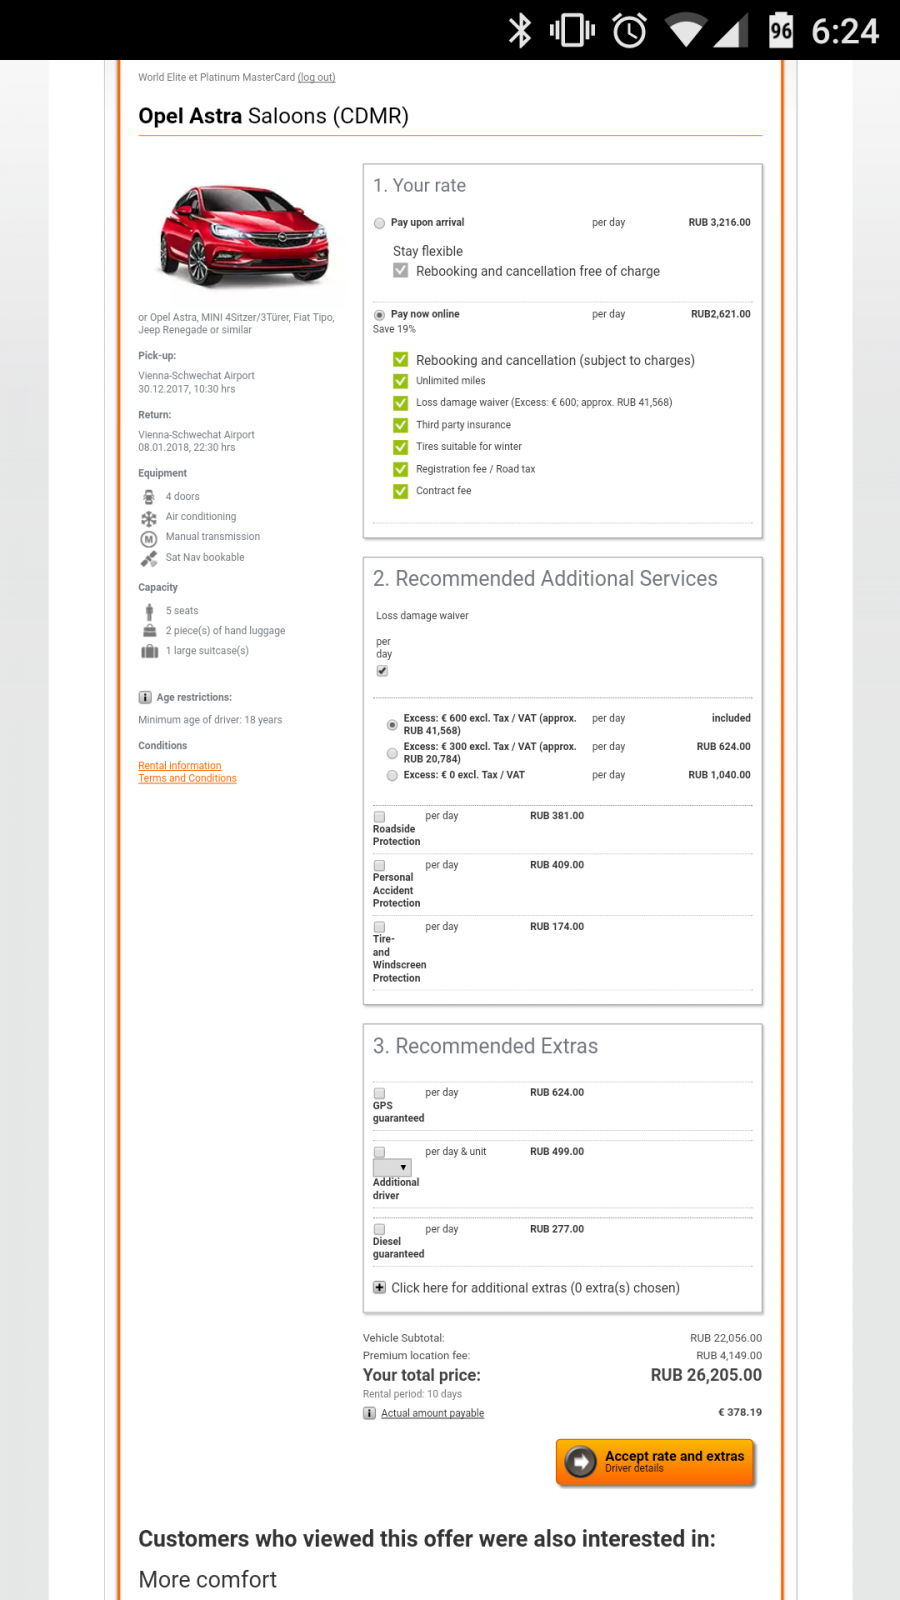Enable Diesel guaranteed checkbox

(379, 1230)
